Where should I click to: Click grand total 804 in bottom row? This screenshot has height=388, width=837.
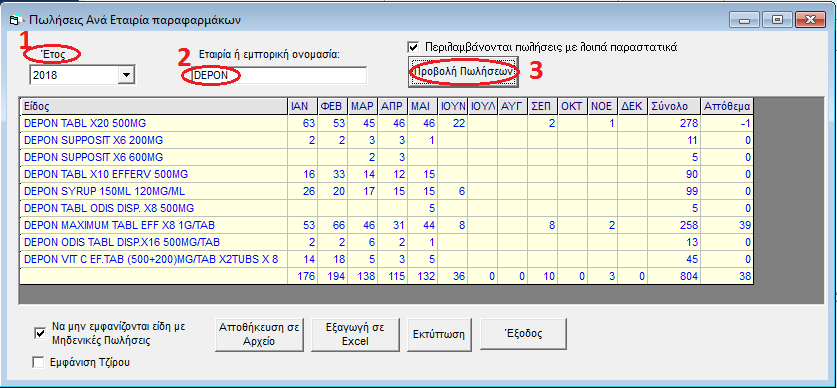click(x=674, y=276)
